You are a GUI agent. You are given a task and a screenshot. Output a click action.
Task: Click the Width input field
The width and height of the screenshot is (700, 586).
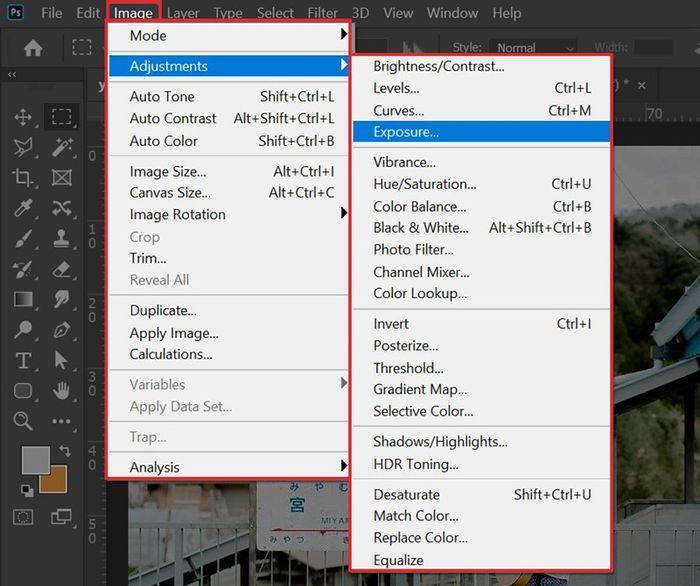tap(654, 47)
